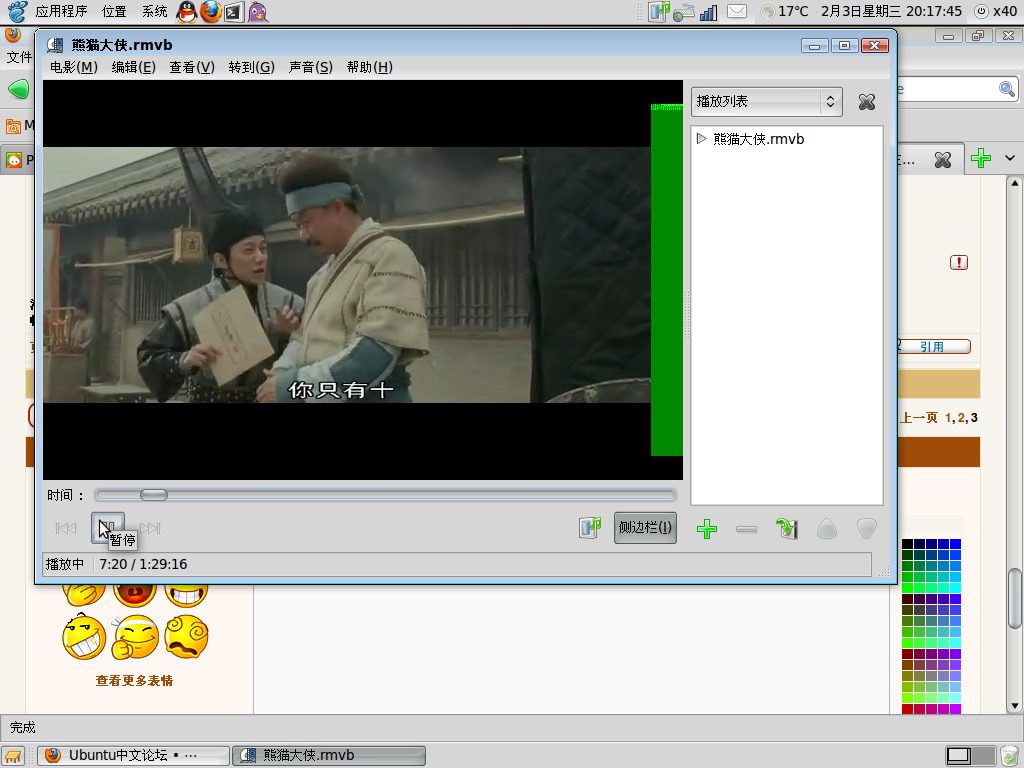Close the Firefox tab with its X
The image size is (1024, 768).
(942, 160)
